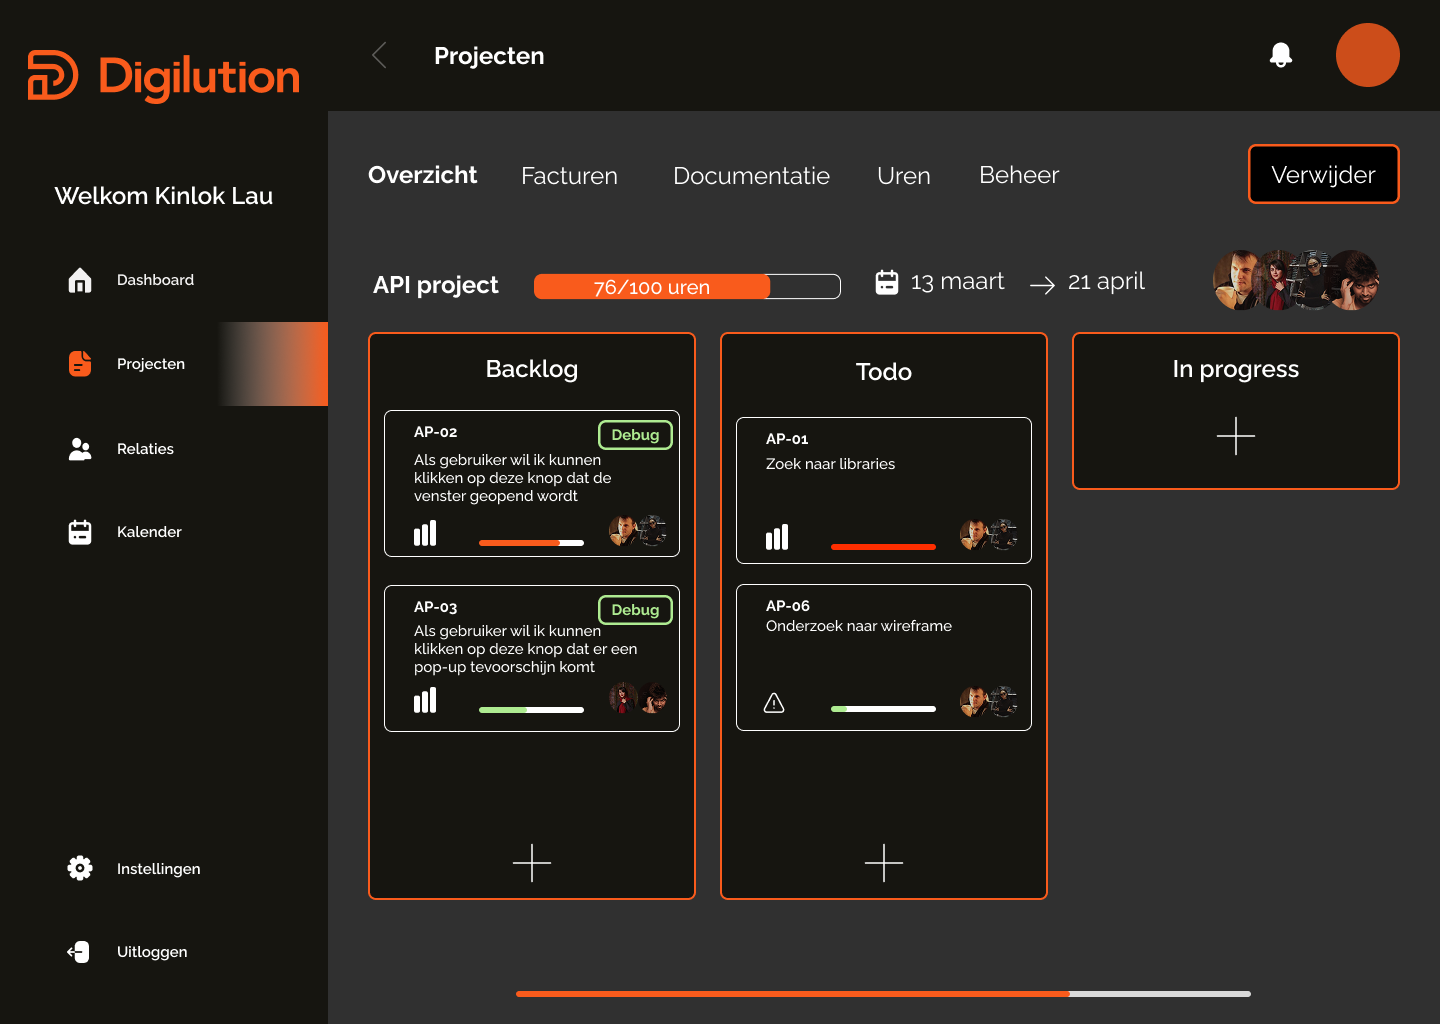Click the project team avatars group

1297,280
